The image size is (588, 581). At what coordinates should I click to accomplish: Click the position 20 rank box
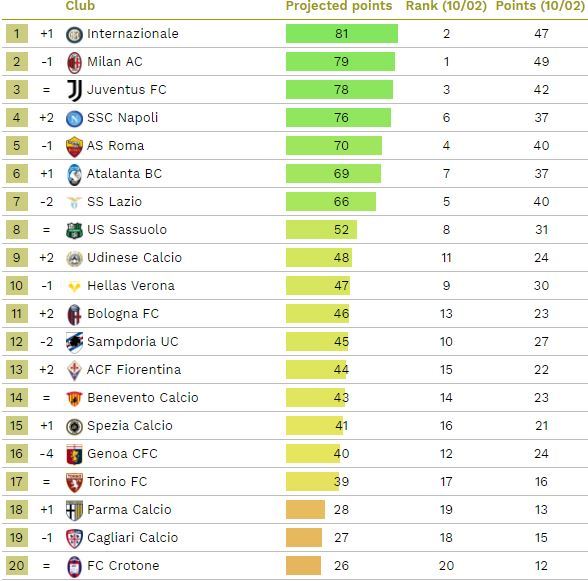[x=17, y=566]
